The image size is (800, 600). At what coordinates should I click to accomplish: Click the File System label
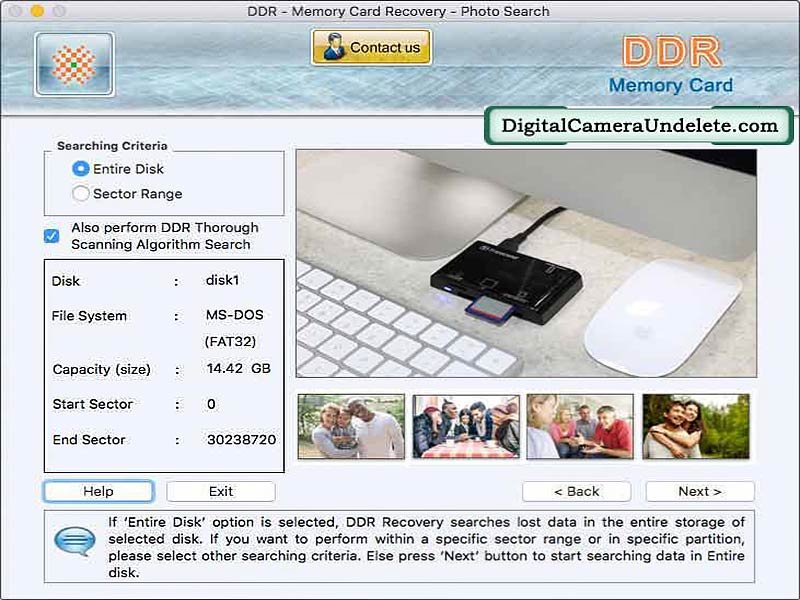point(89,316)
